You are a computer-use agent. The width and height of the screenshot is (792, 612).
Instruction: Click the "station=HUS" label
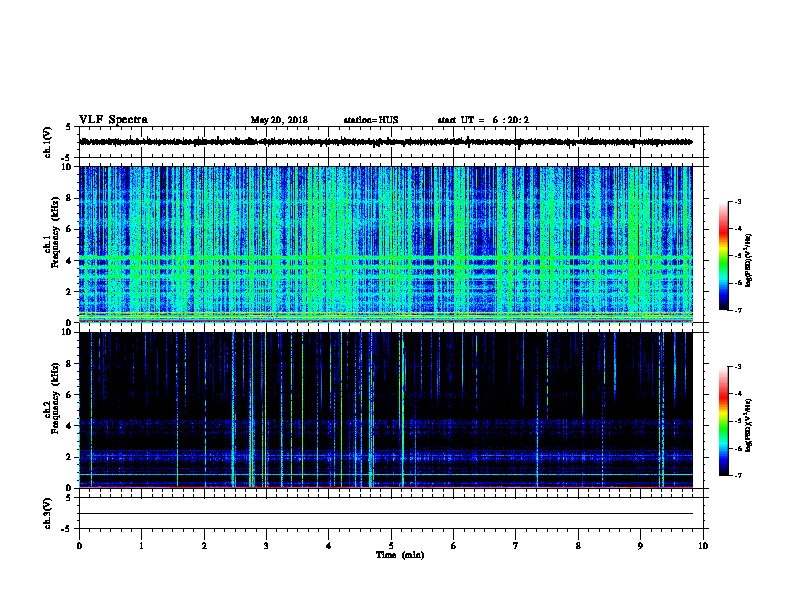[x=371, y=120]
